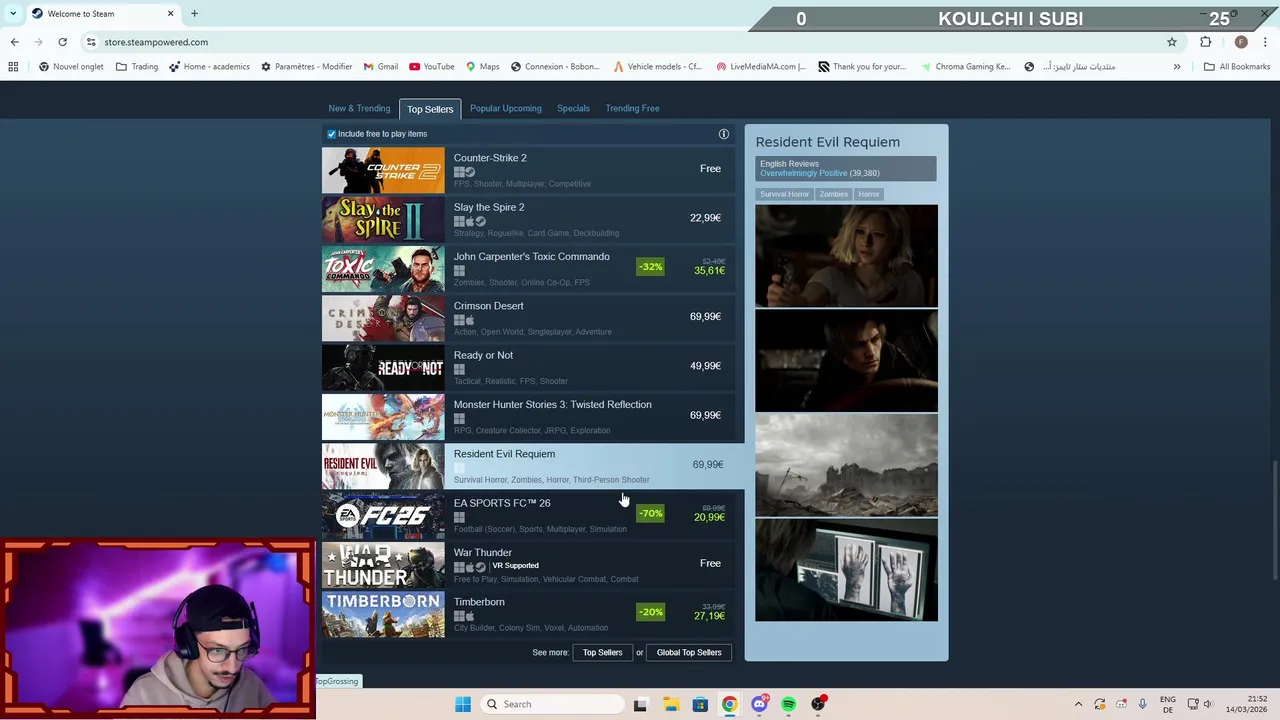Open the Trending Free tab
Image resolution: width=1280 pixels, height=720 pixels.
[x=632, y=108]
